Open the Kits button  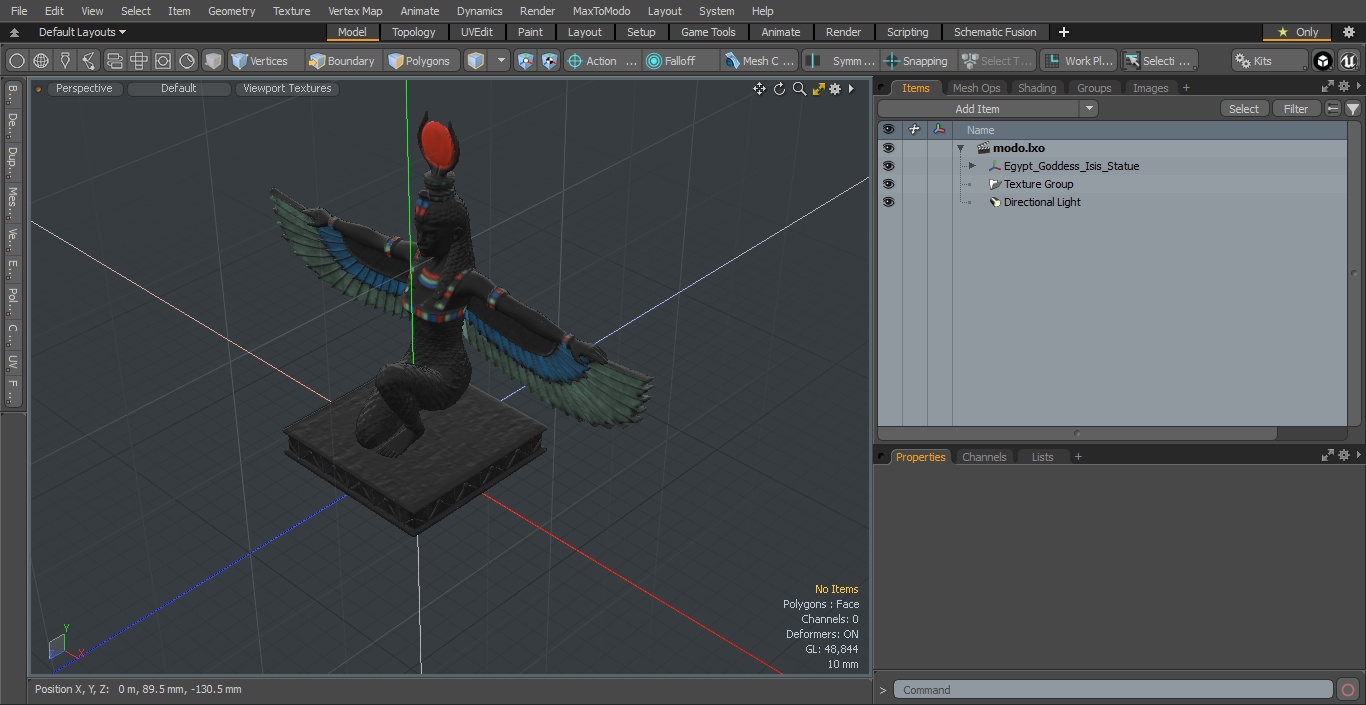click(x=1268, y=61)
